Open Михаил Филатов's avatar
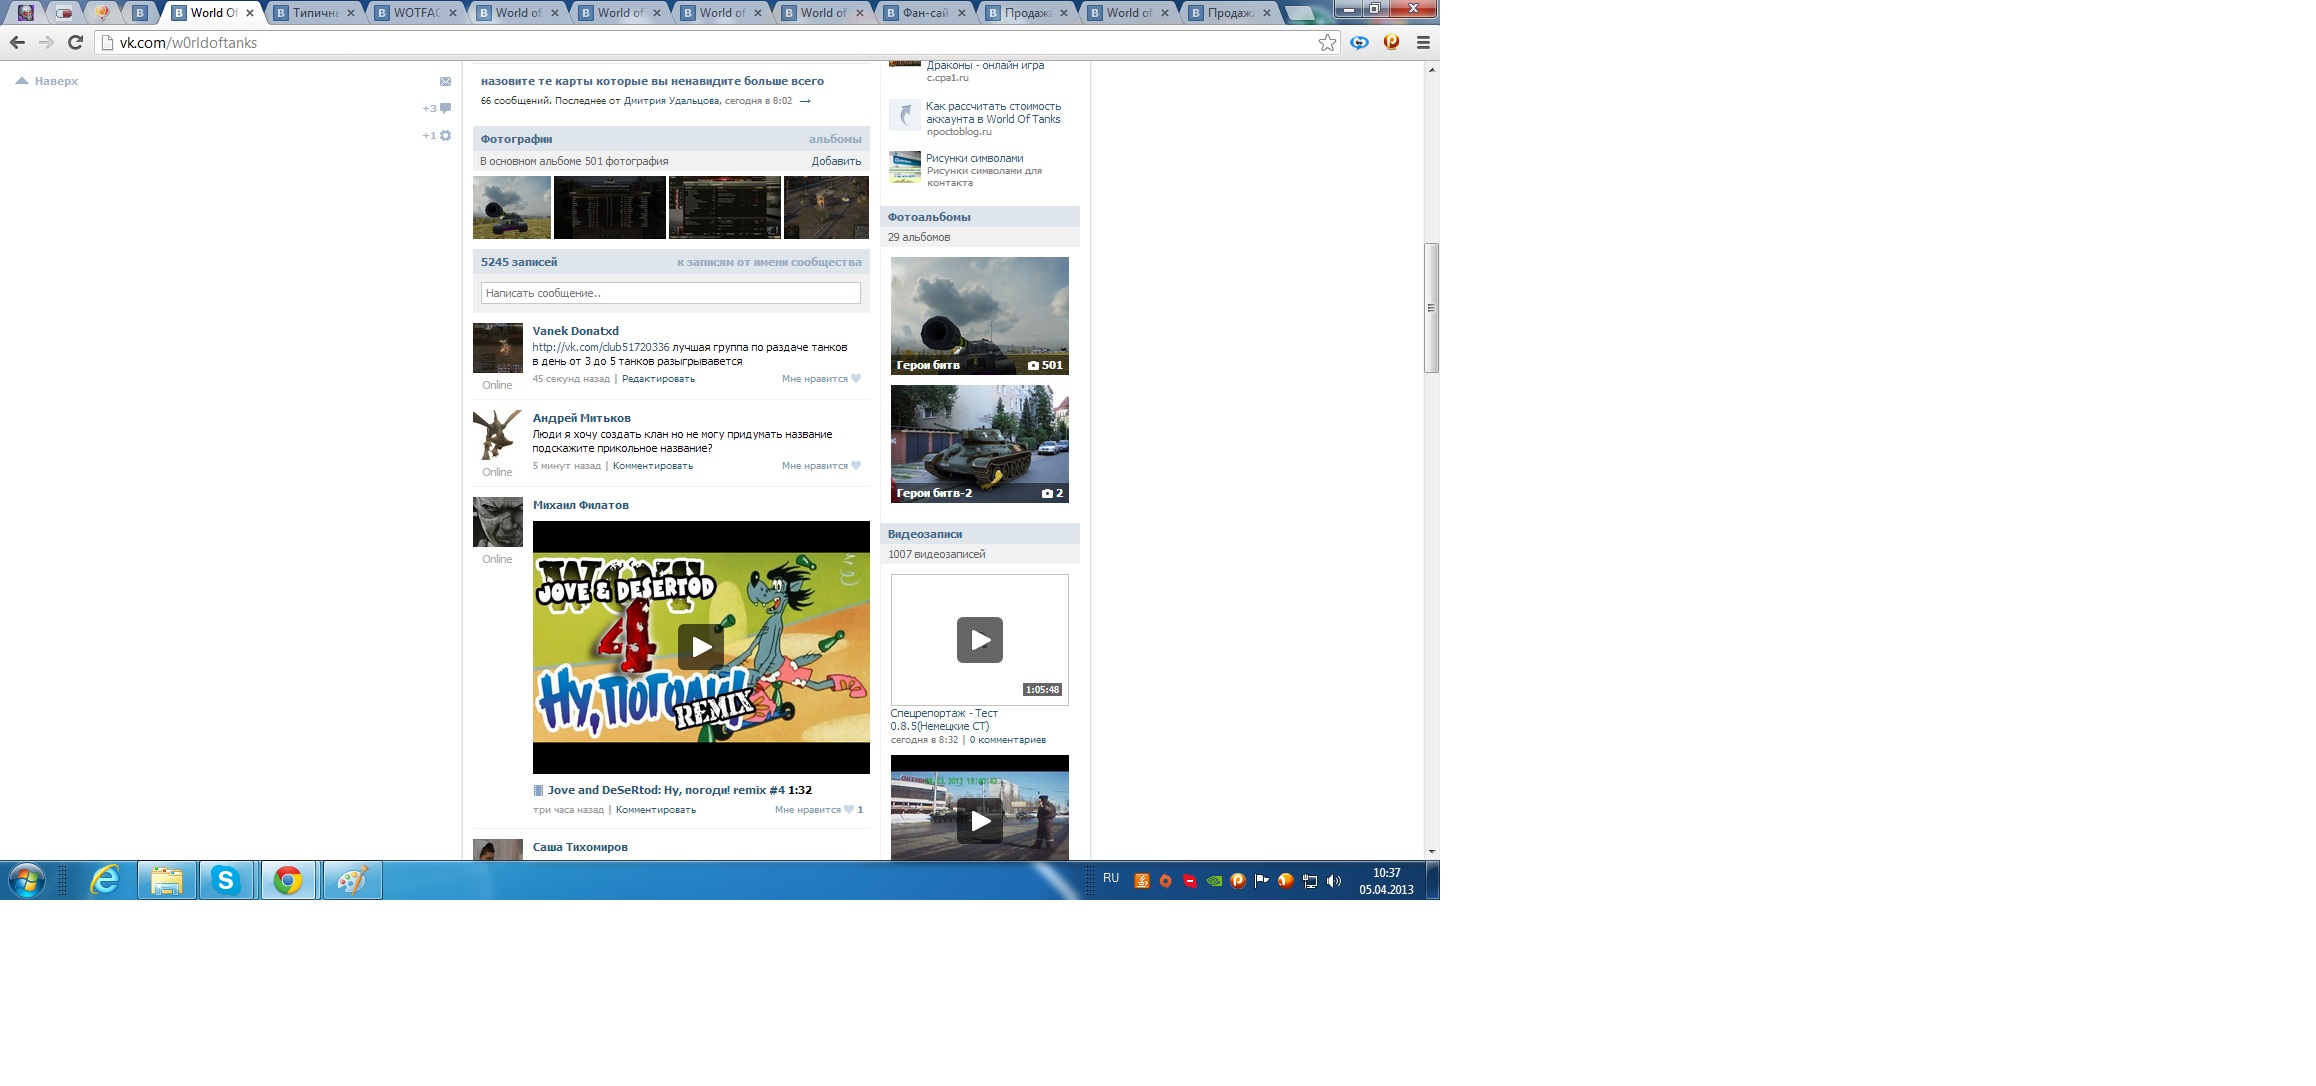2316x1086 pixels. pyautogui.click(x=498, y=522)
